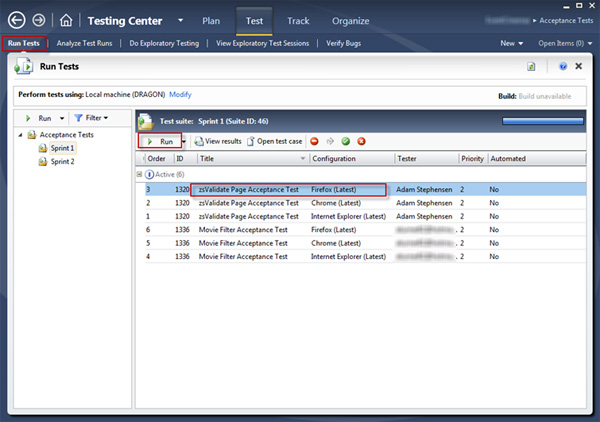Click the forward arrow navigation button
600x422 pixels.
pos(38,20)
